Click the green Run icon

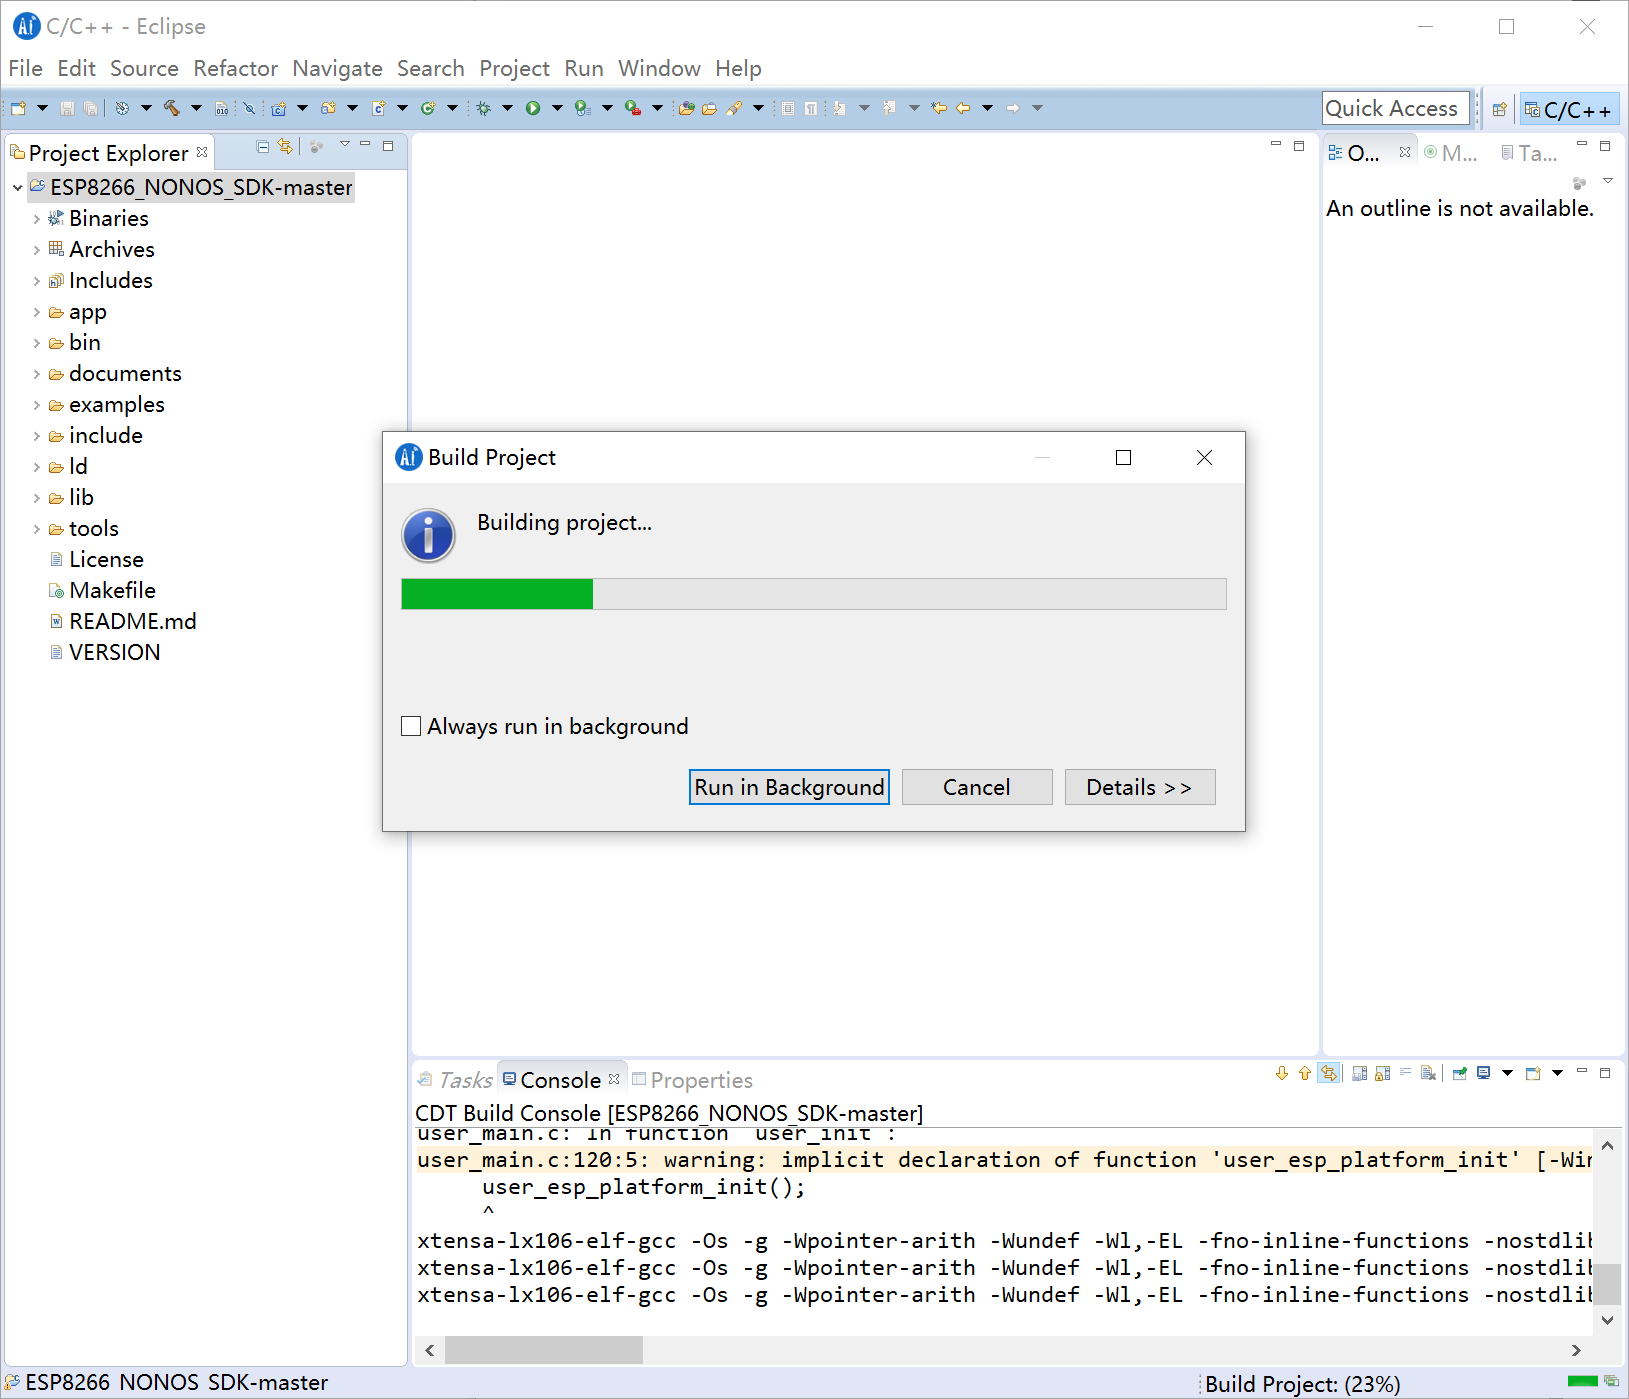pos(533,108)
